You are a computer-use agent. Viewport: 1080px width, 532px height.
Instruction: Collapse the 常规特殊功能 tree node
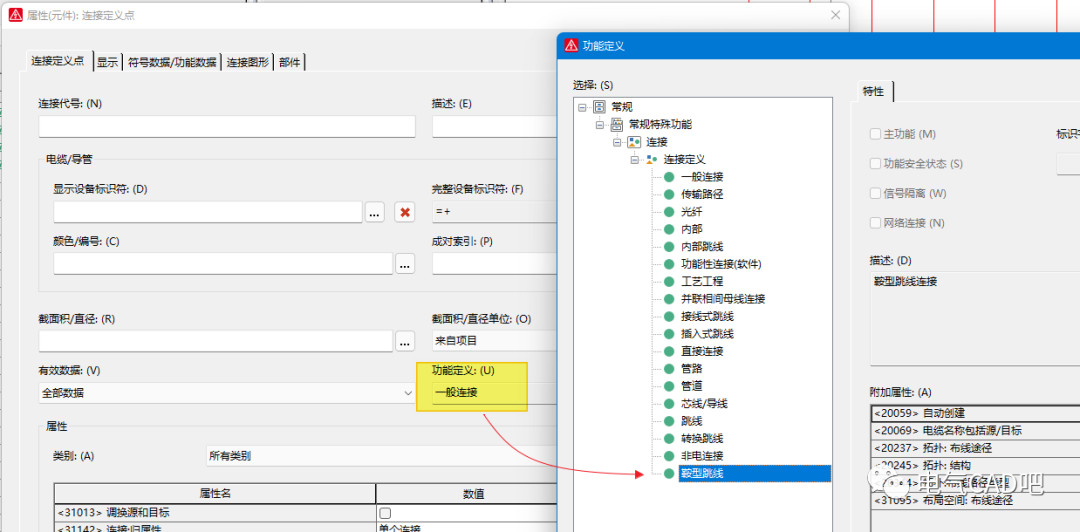[599, 125]
